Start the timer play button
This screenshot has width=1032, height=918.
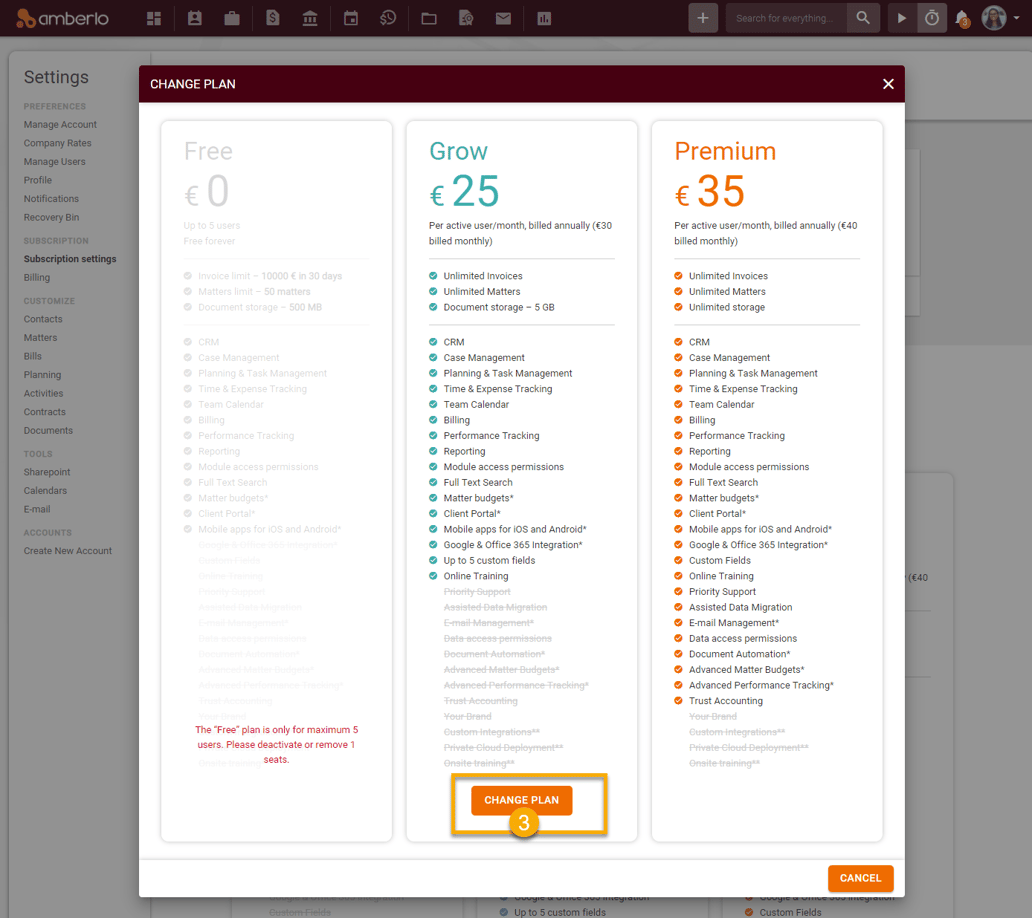[902, 18]
